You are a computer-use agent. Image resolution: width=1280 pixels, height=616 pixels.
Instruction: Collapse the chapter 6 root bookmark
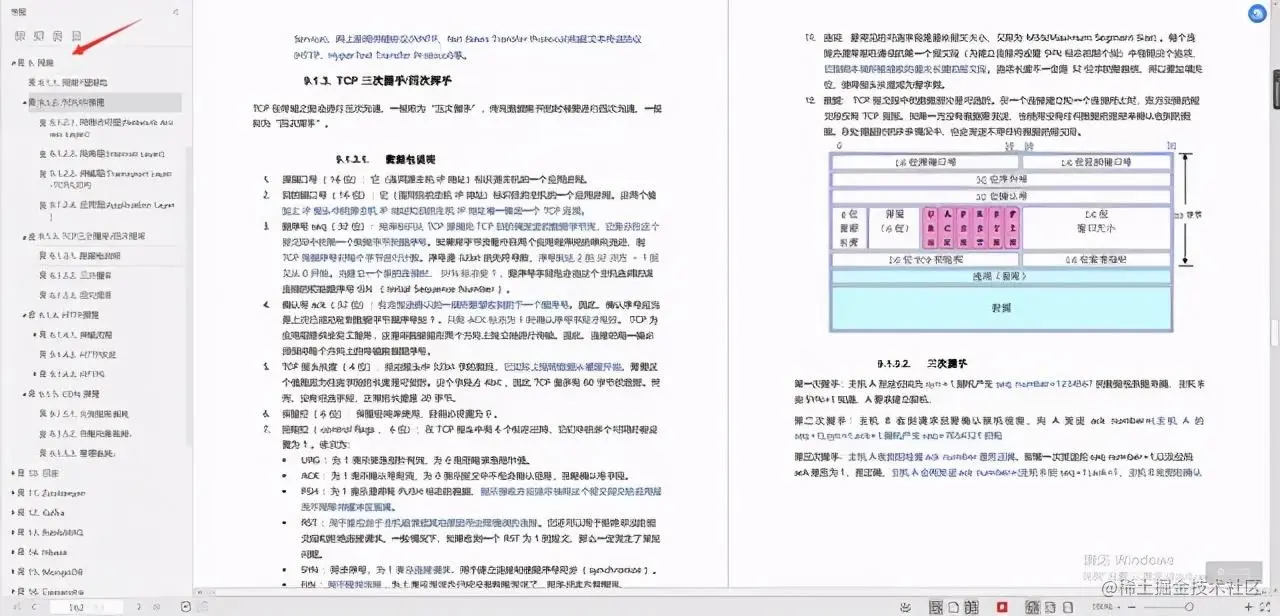14,62
